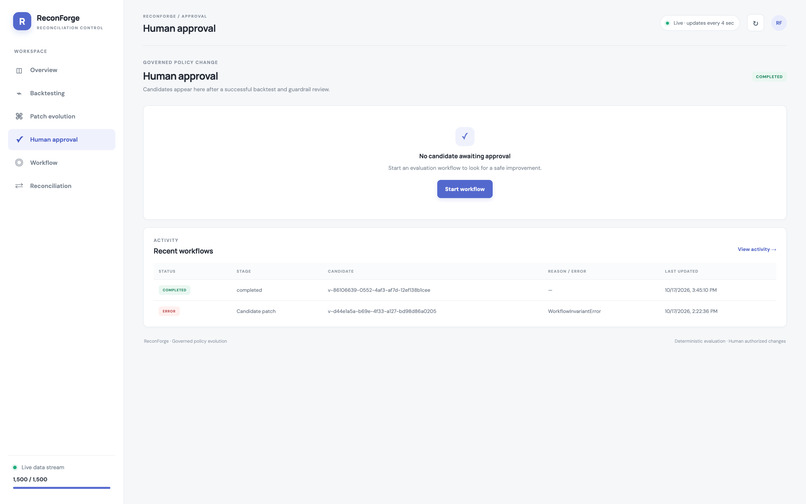806x504 pixels.
Task: Click the checkmark icon above No candidate message
Action: pos(465,136)
